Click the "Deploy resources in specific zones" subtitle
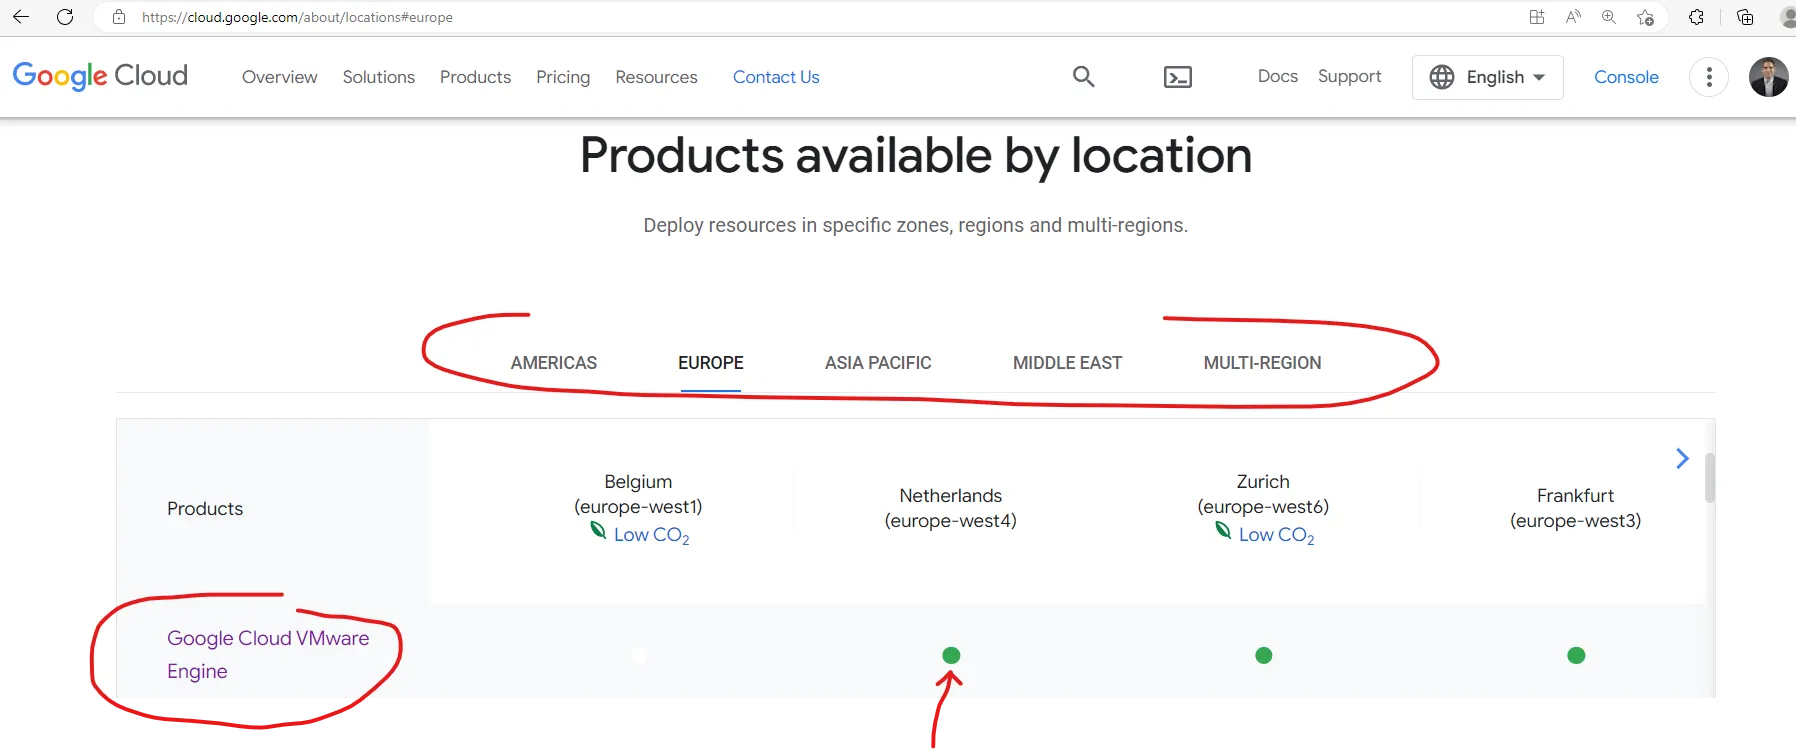The width and height of the screenshot is (1796, 749). 916,225
